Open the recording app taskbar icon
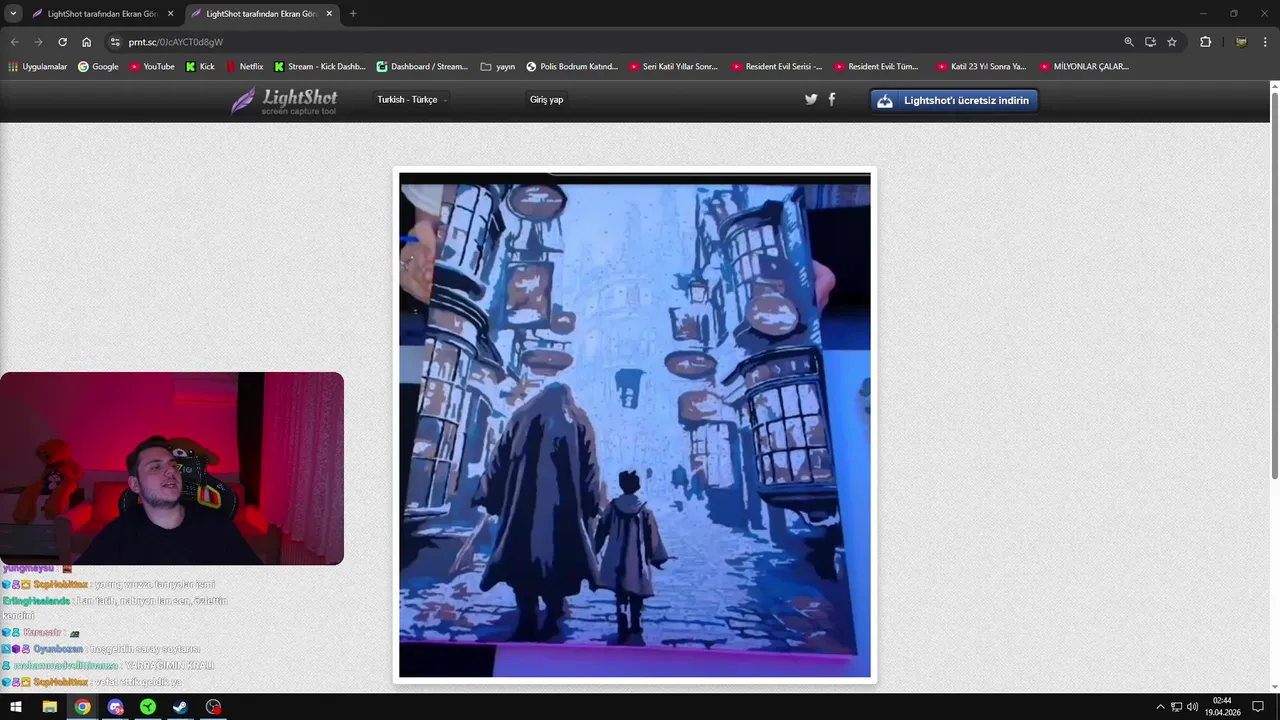The width and height of the screenshot is (1280, 720). click(213, 707)
